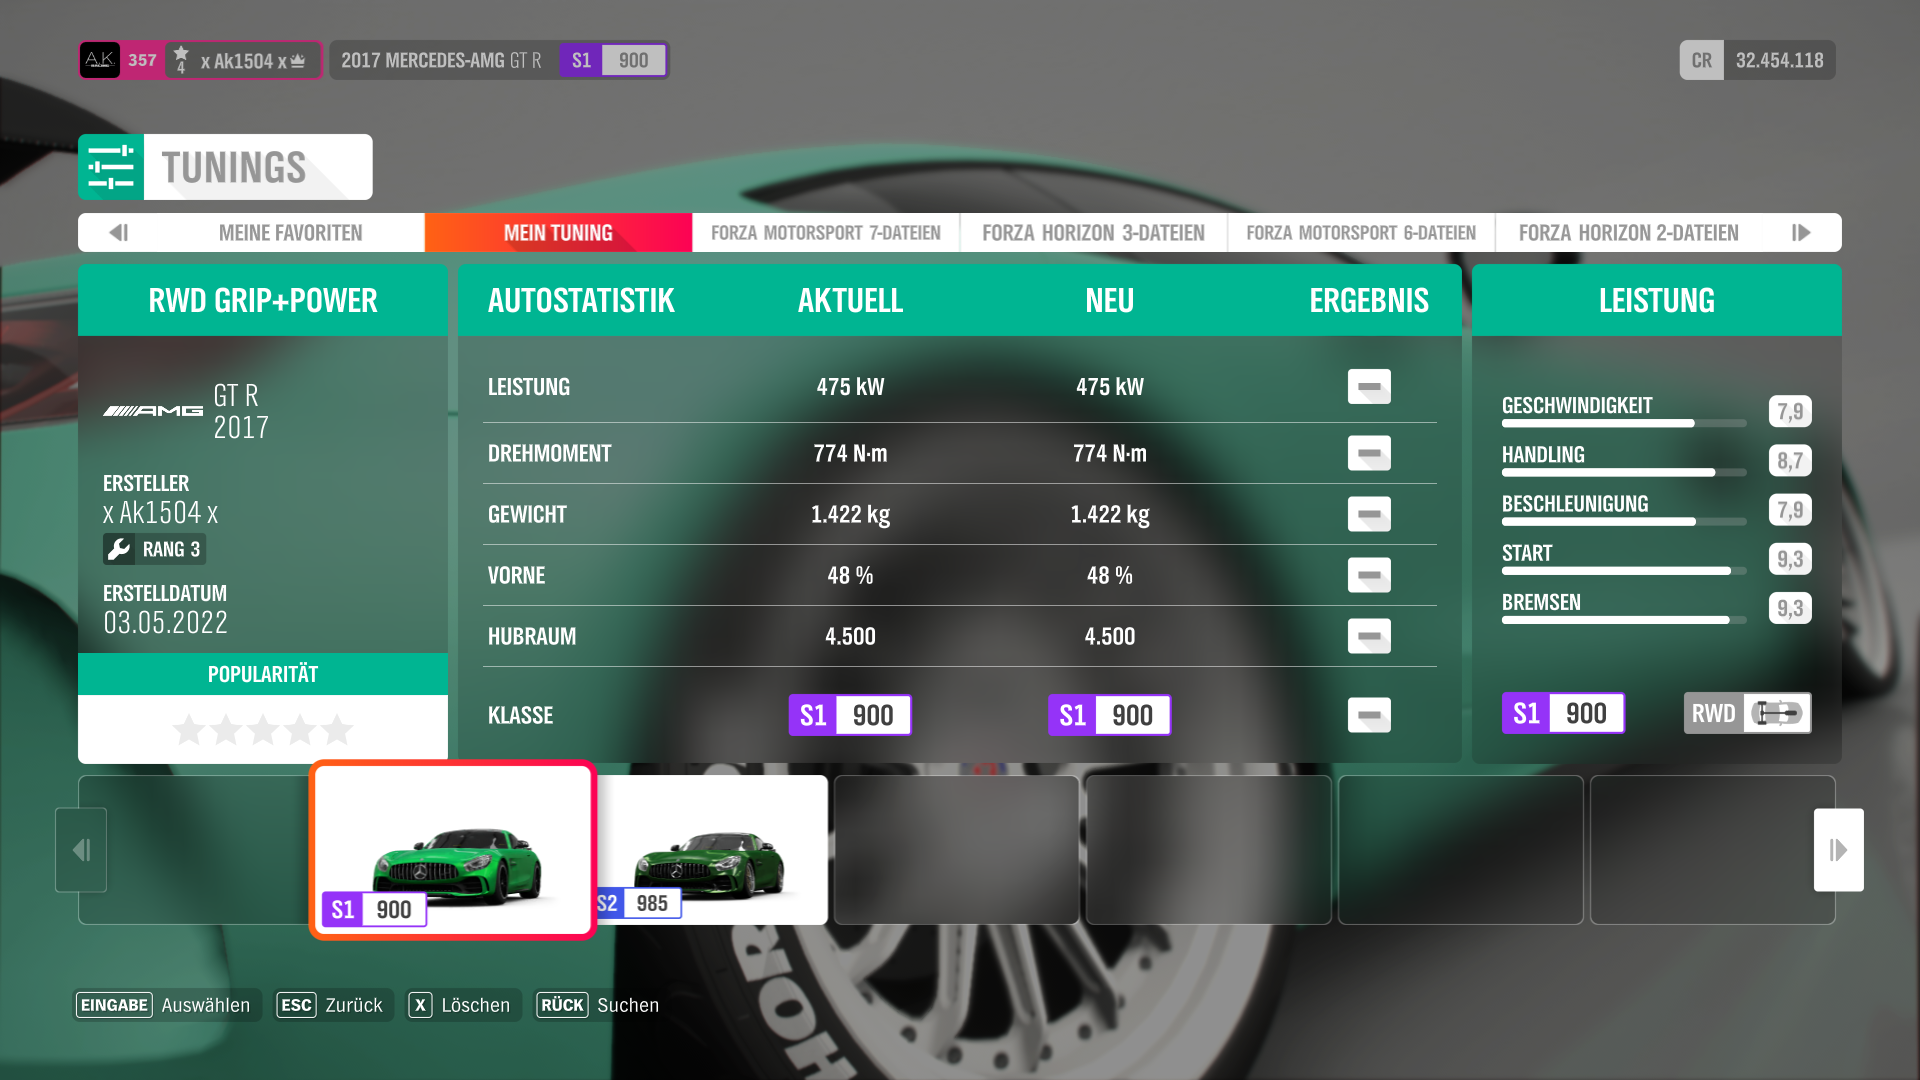1920x1080 pixels.
Task: Click the Klasse result dash icon
Action: point(1369,715)
